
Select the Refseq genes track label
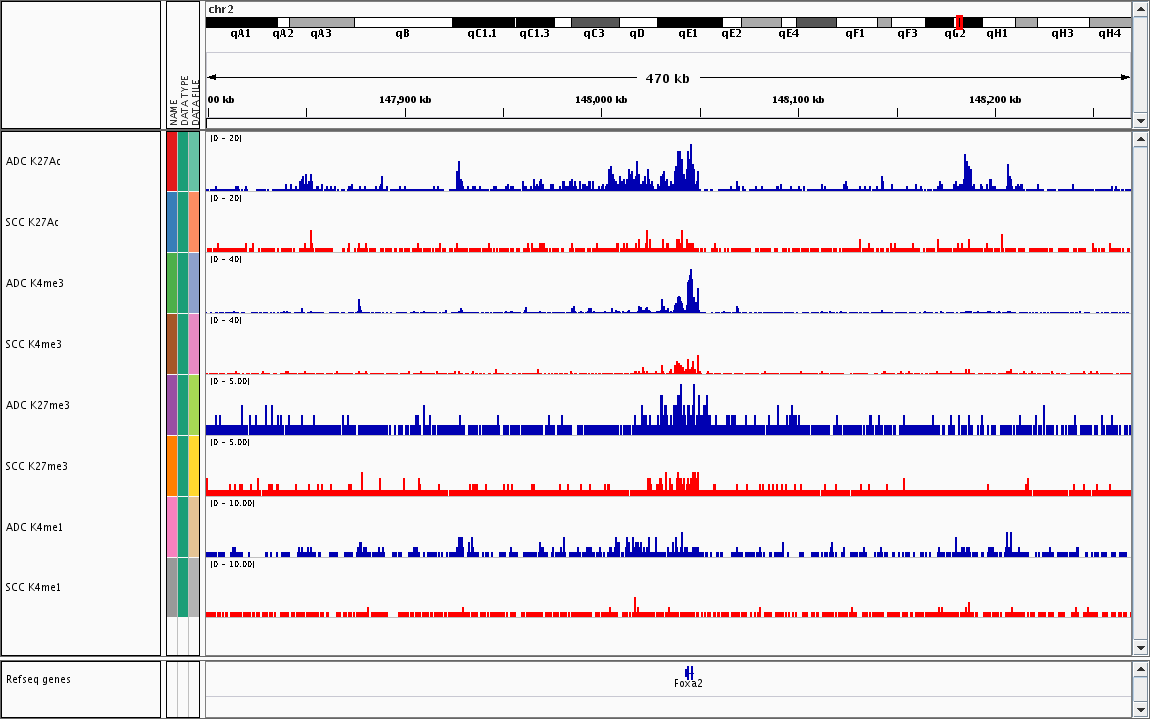click(x=38, y=679)
